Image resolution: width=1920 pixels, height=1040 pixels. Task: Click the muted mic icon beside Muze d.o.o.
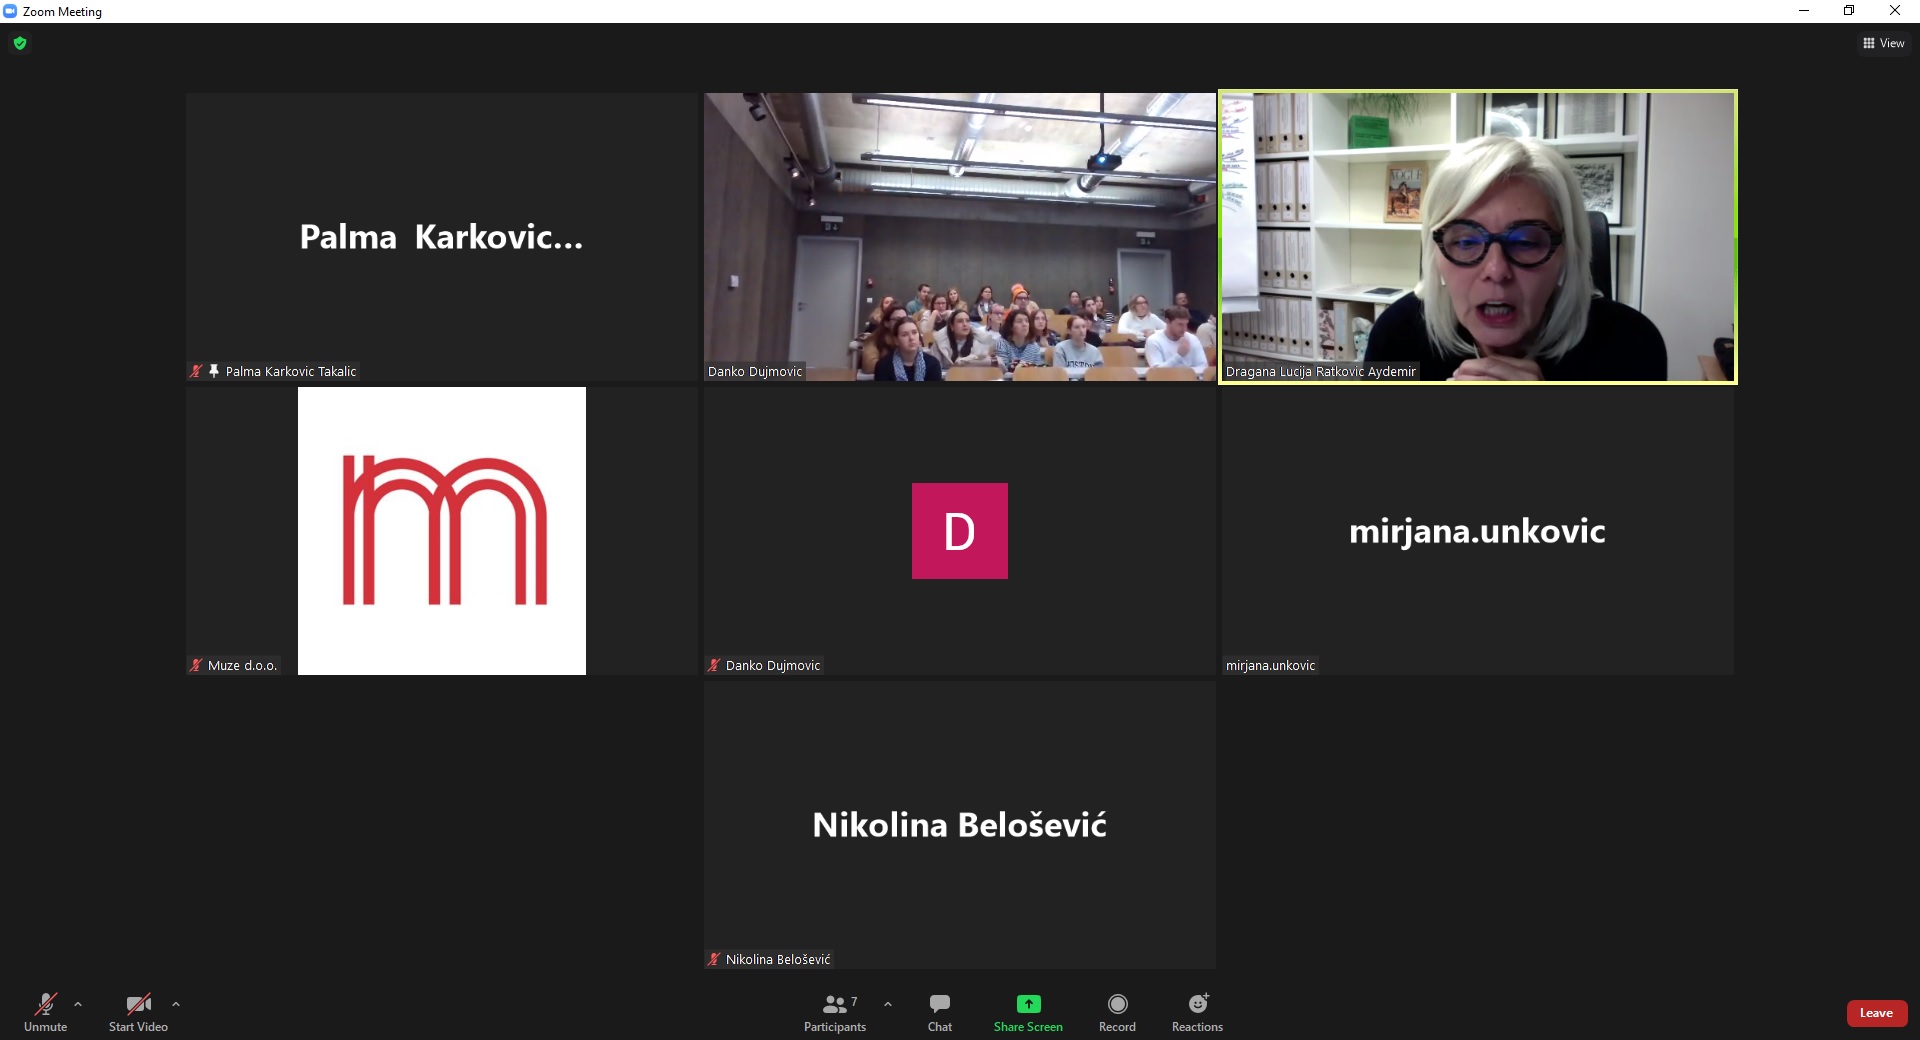tap(196, 665)
